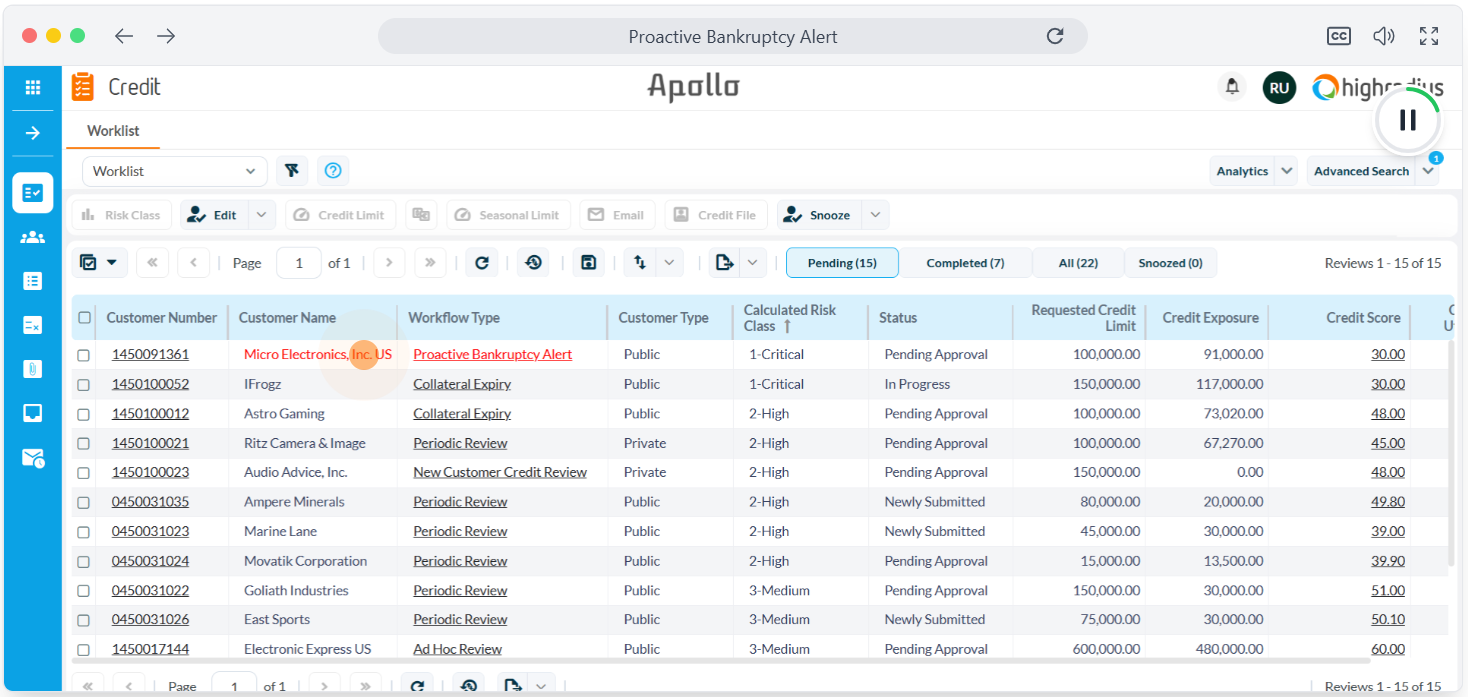Switch to the Completed (7) tab
This screenshot has height=697, width=1468.
(x=965, y=263)
